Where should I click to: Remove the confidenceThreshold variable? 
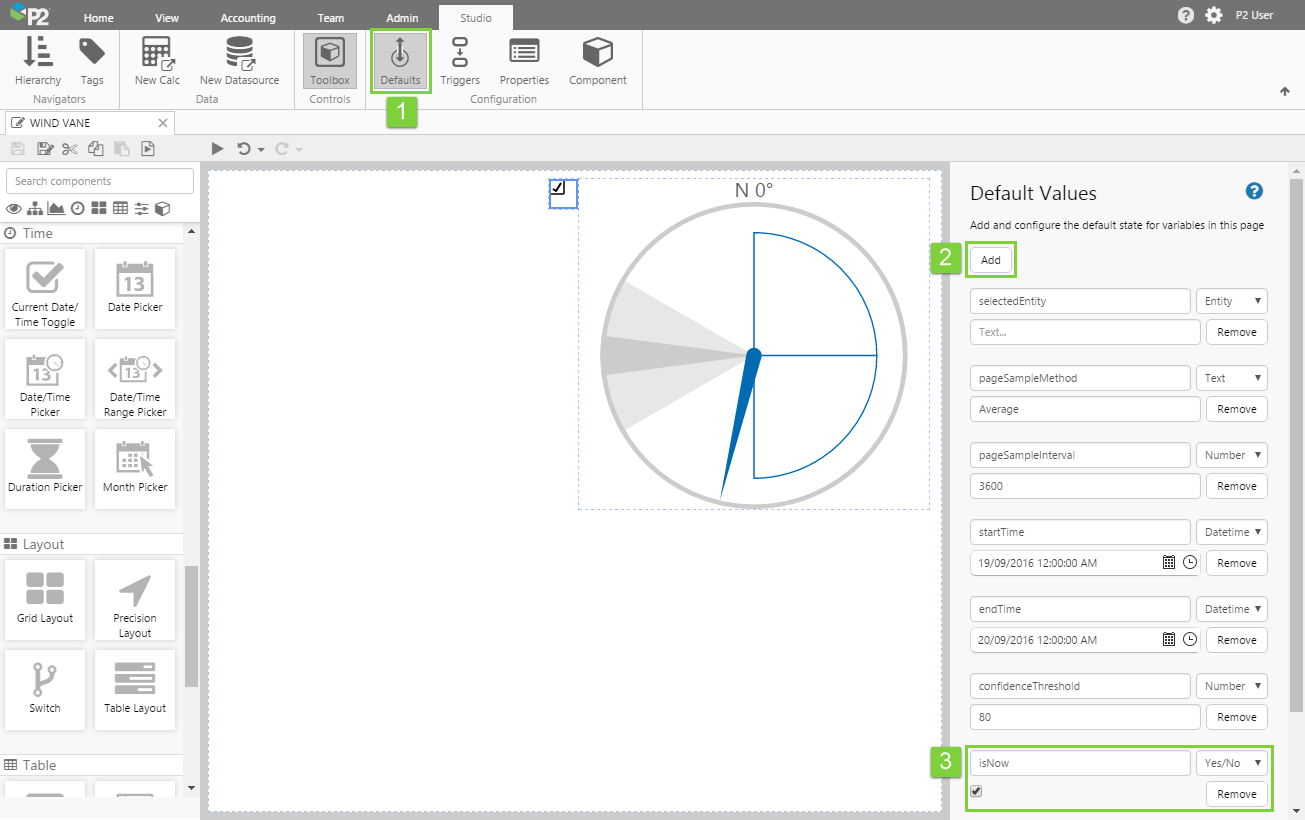click(1236, 717)
